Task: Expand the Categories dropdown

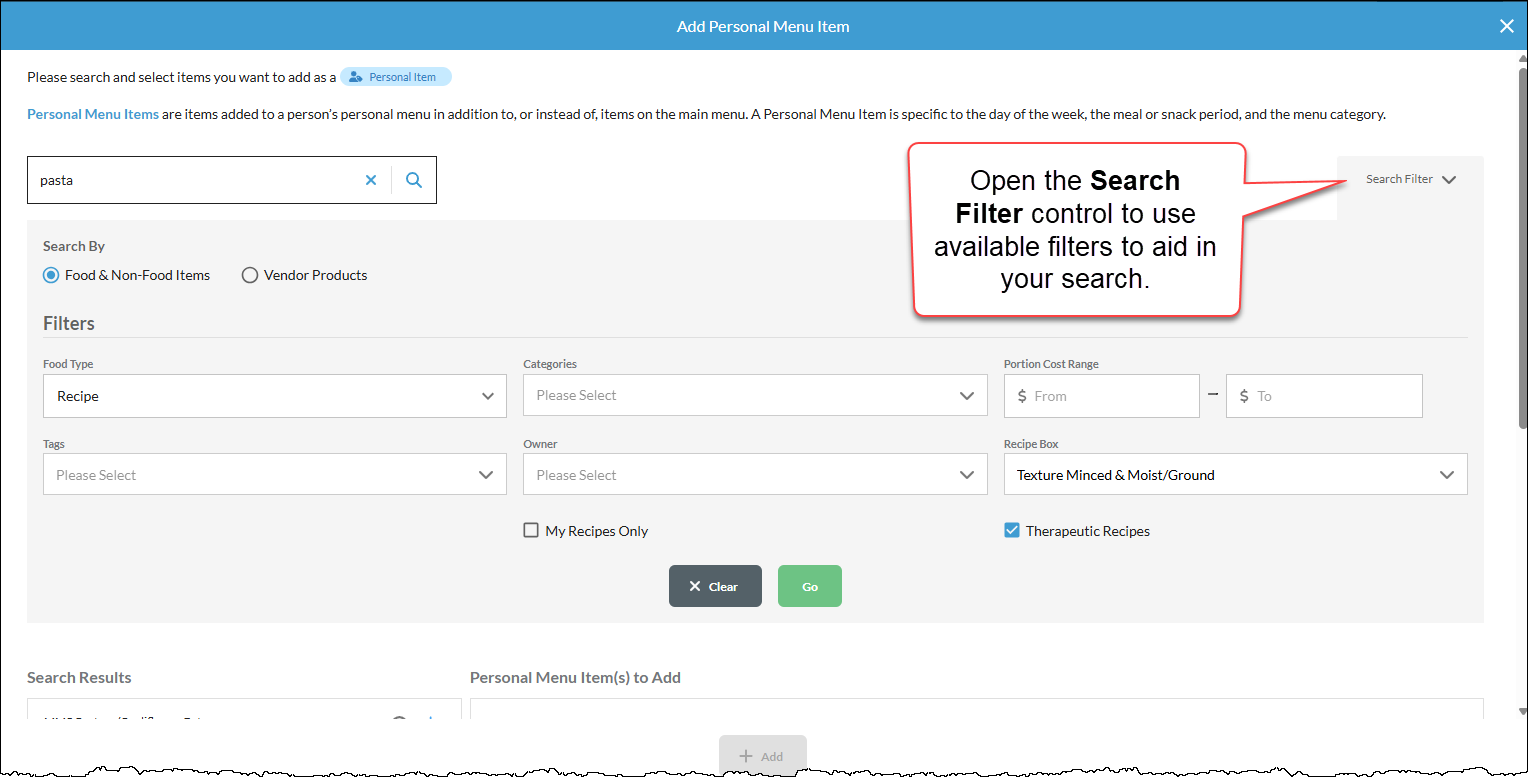Action: (755, 396)
